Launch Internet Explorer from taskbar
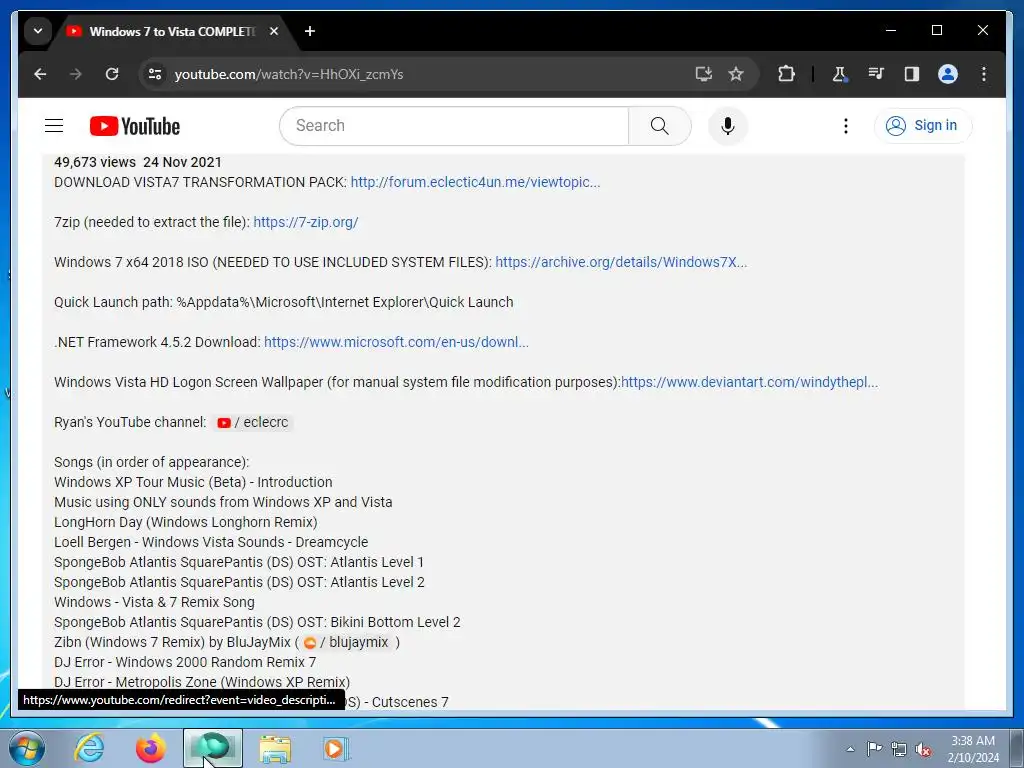The height and width of the screenshot is (768, 1024). coord(89,748)
